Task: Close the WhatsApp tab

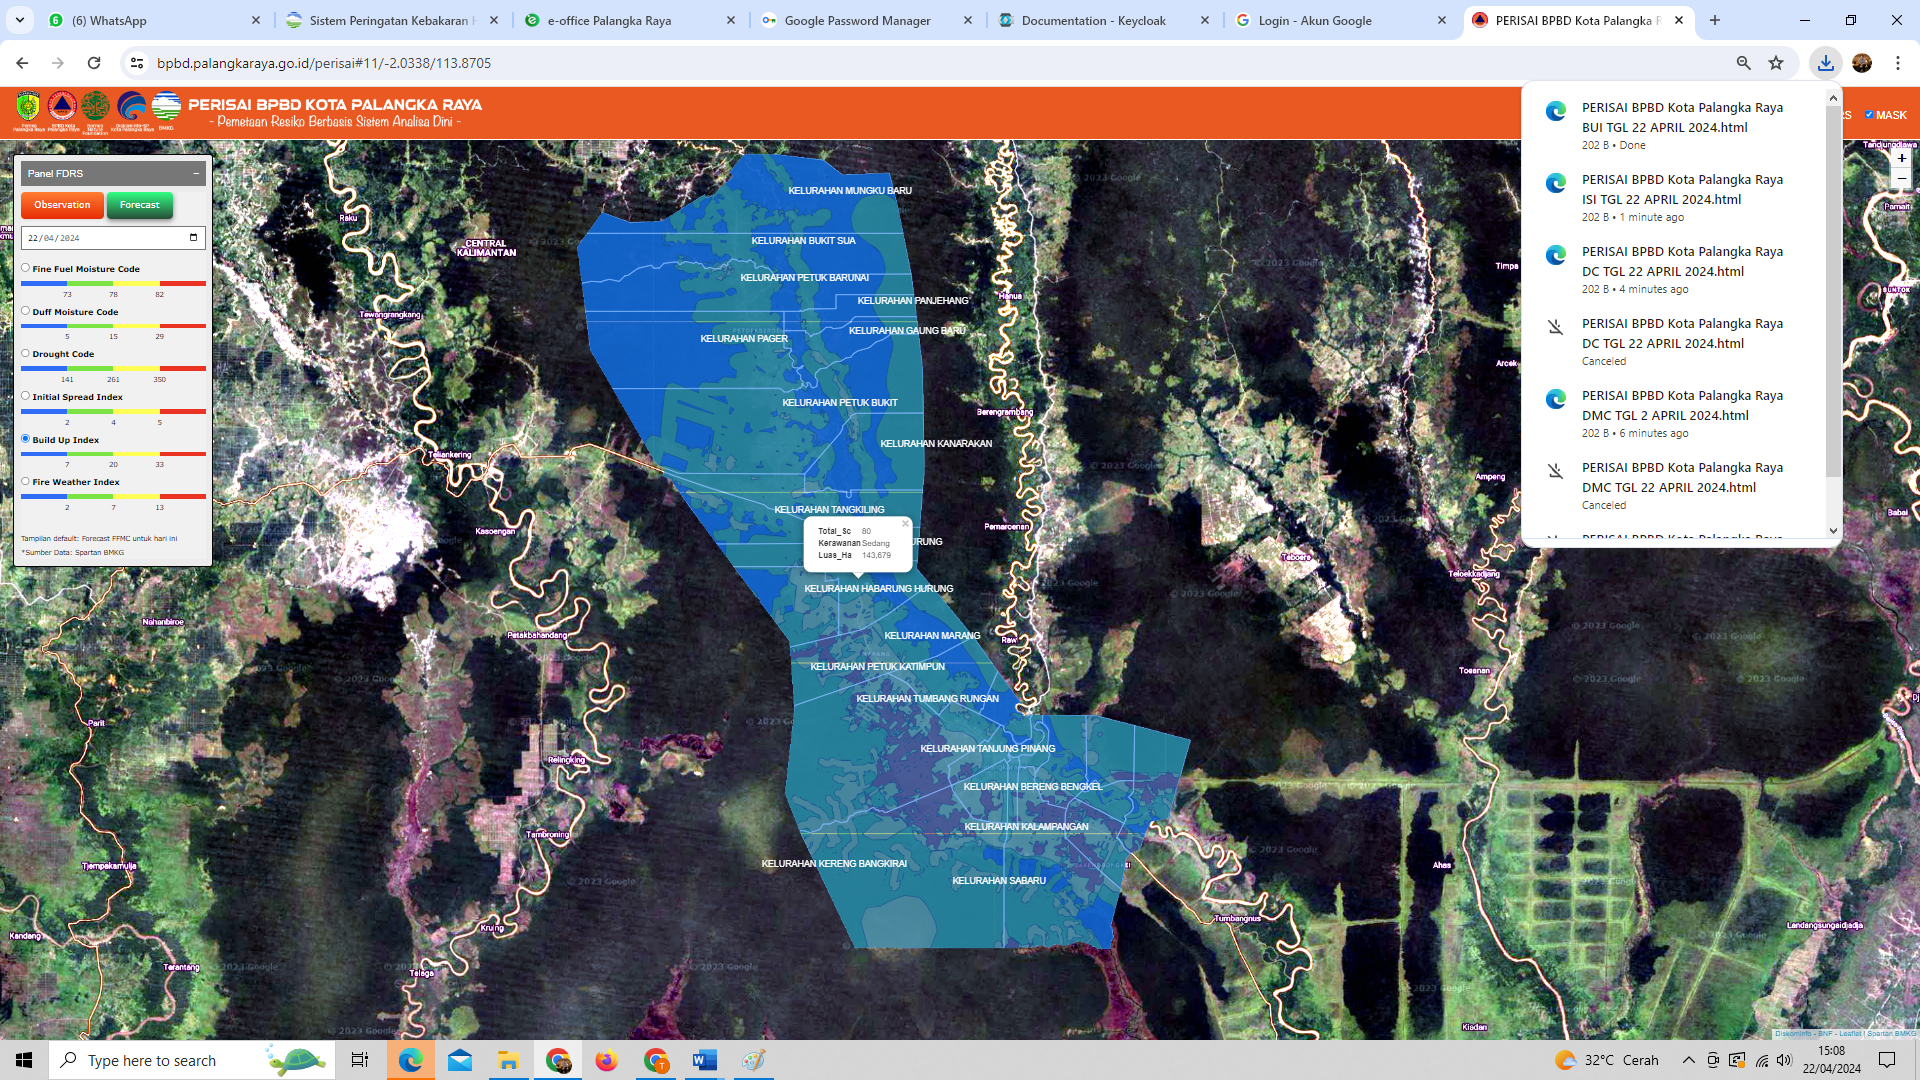Action: coord(256,20)
